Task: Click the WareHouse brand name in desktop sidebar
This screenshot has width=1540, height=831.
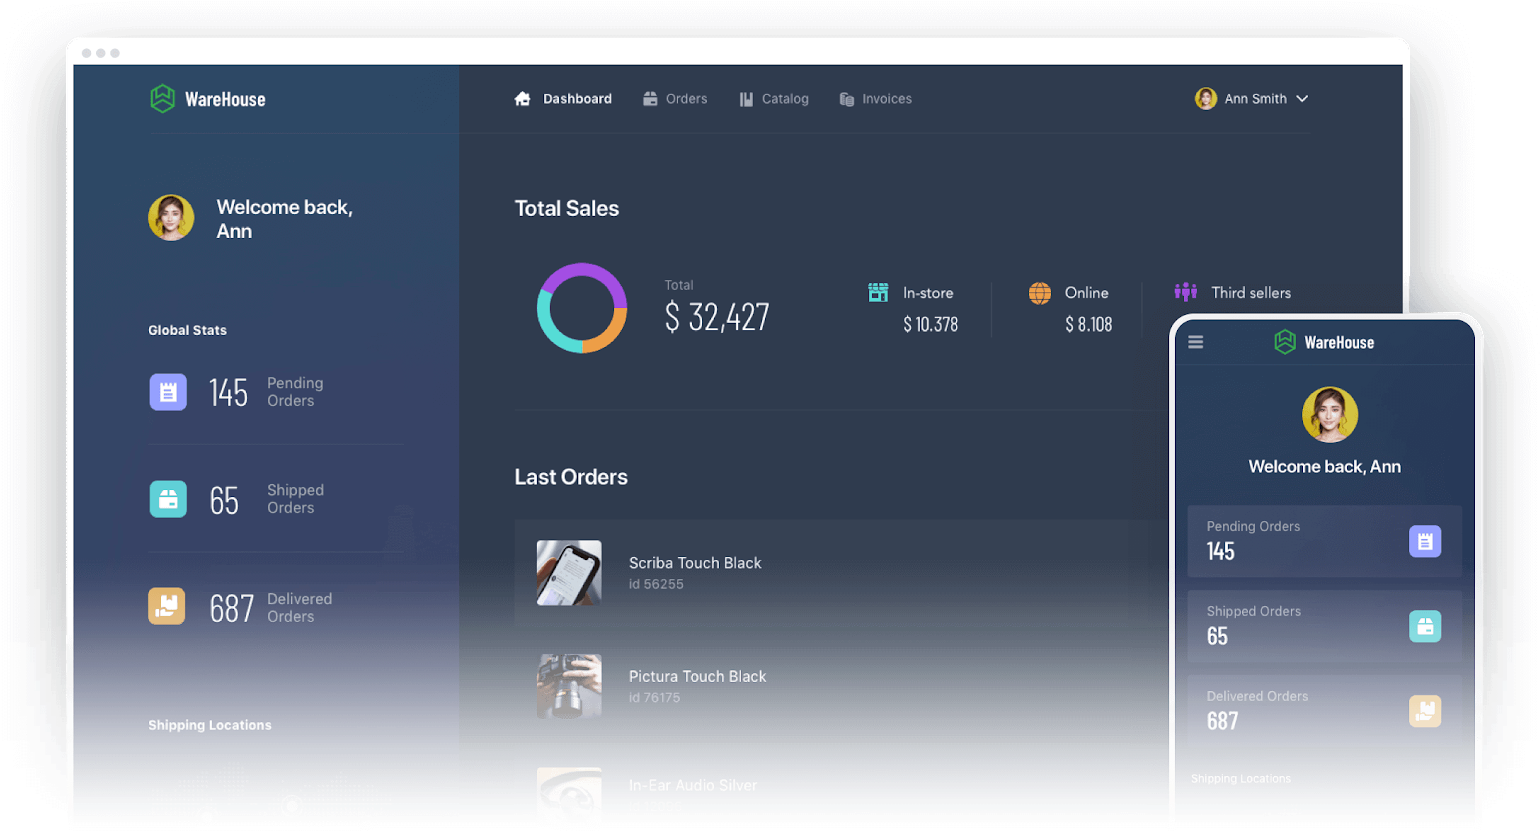Action: pos(225,99)
